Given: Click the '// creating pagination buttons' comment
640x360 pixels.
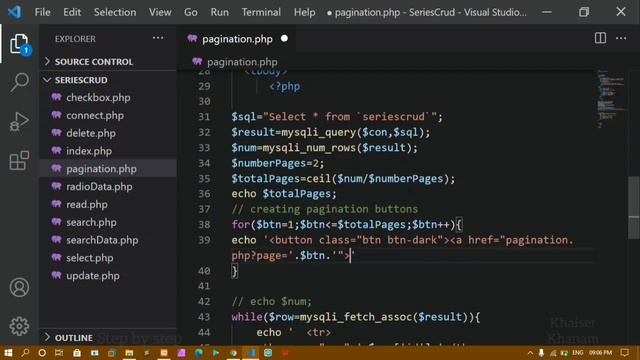Looking at the screenshot, I should [324, 209].
